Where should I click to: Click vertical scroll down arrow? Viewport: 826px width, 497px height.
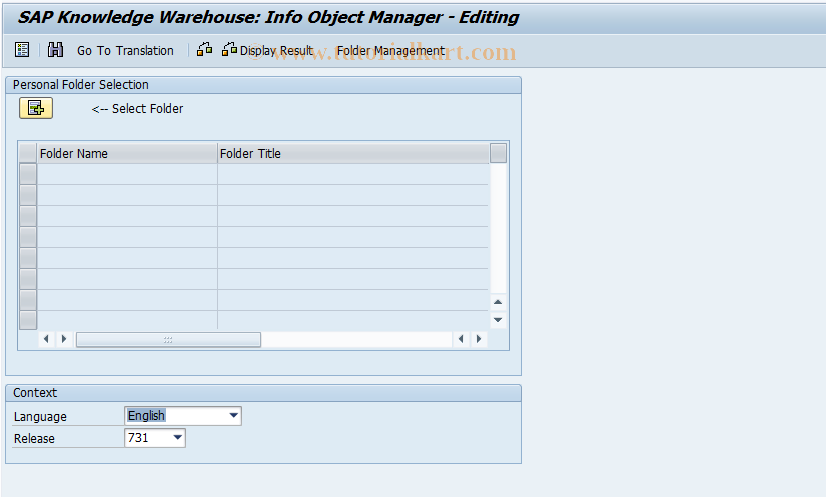498,320
